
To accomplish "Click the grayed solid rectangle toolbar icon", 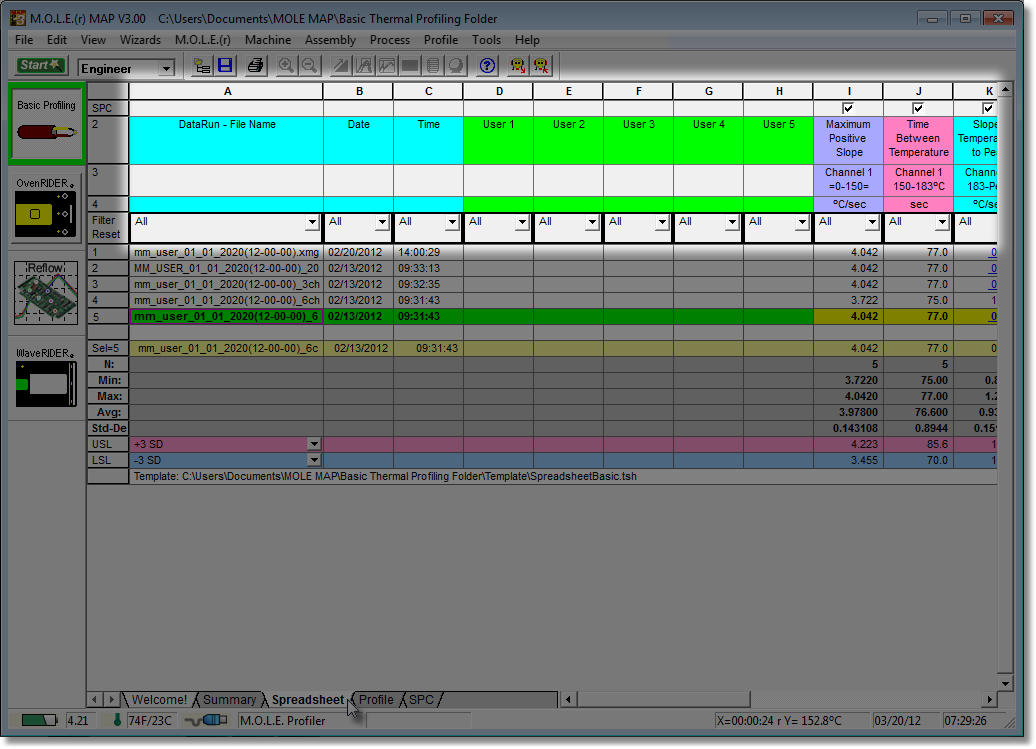I will [410, 65].
